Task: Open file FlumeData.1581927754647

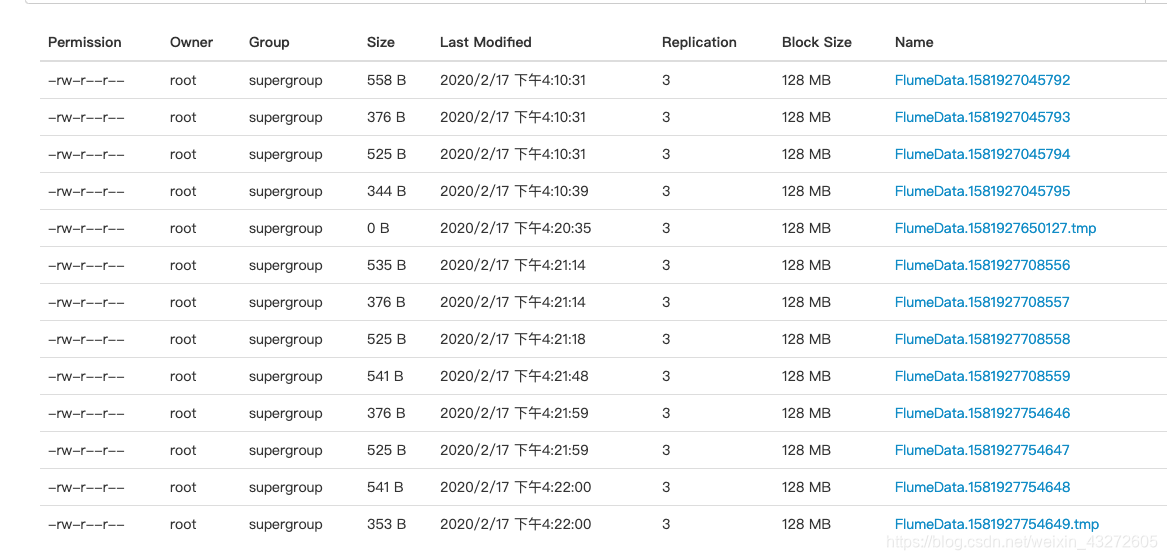Action: (982, 451)
